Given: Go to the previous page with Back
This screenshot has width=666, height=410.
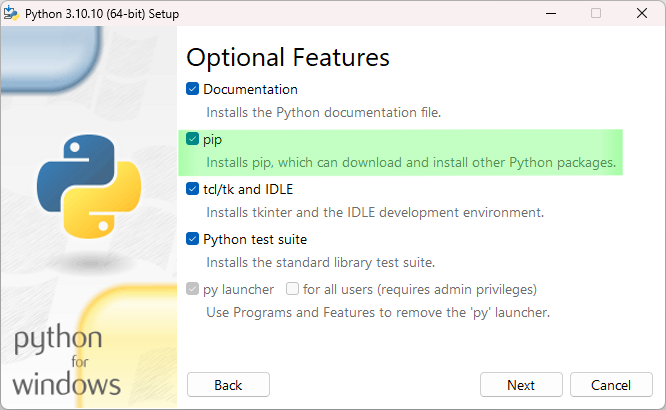Looking at the screenshot, I should pyautogui.click(x=228, y=385).
